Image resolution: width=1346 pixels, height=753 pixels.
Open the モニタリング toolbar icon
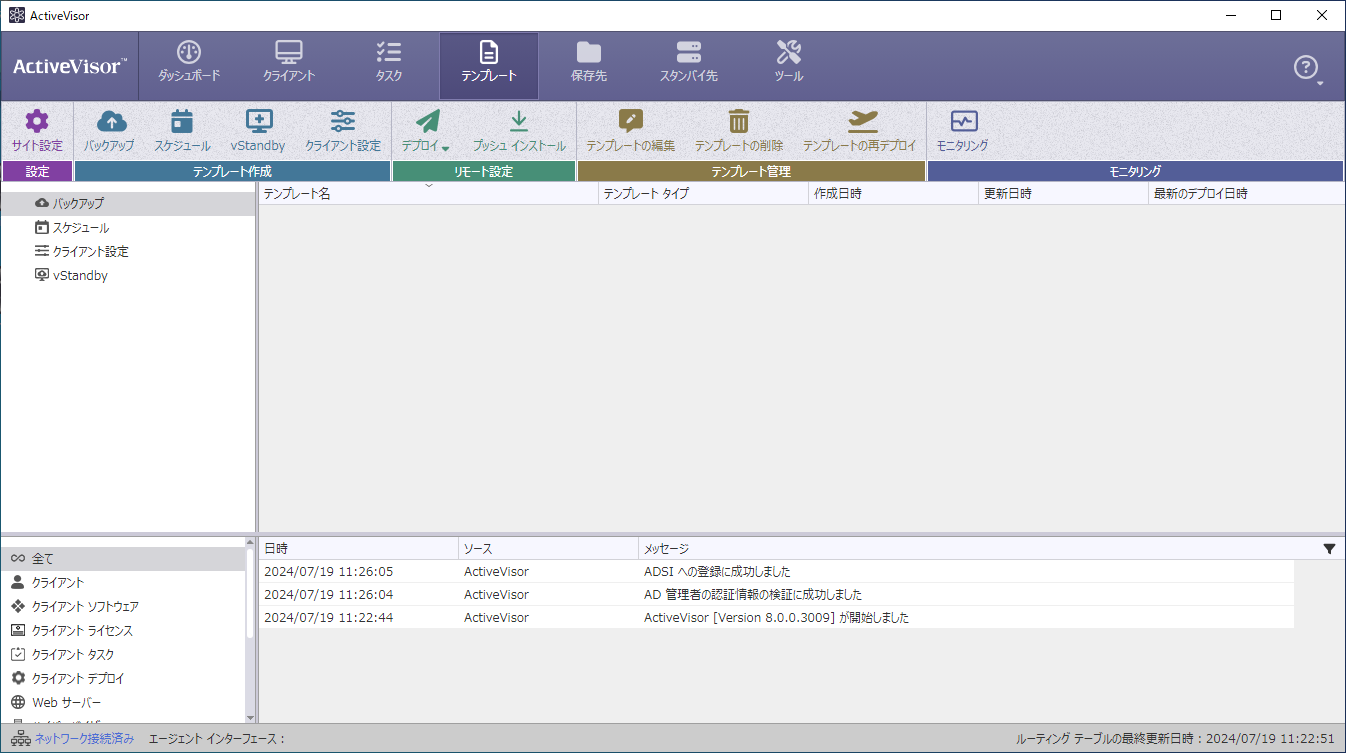(x=964, y=121)
